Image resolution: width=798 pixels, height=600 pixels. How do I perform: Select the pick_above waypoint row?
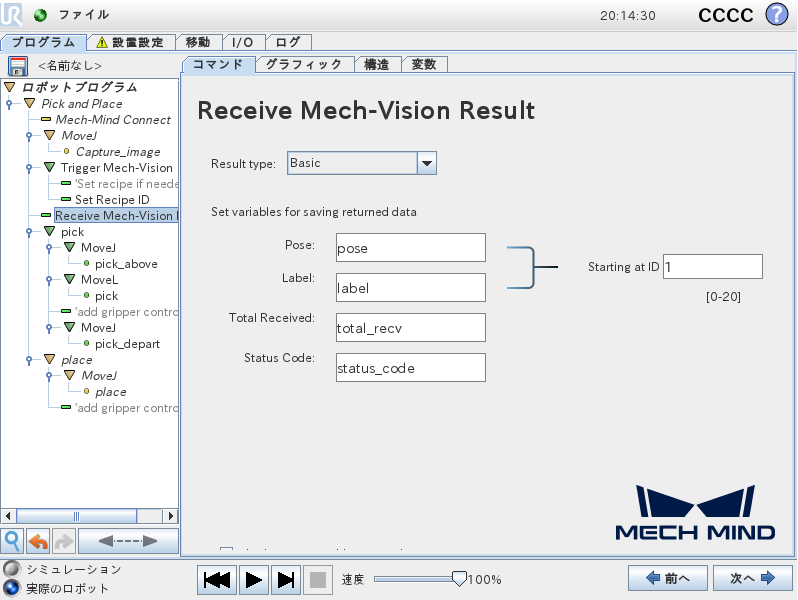click(126, 264)
